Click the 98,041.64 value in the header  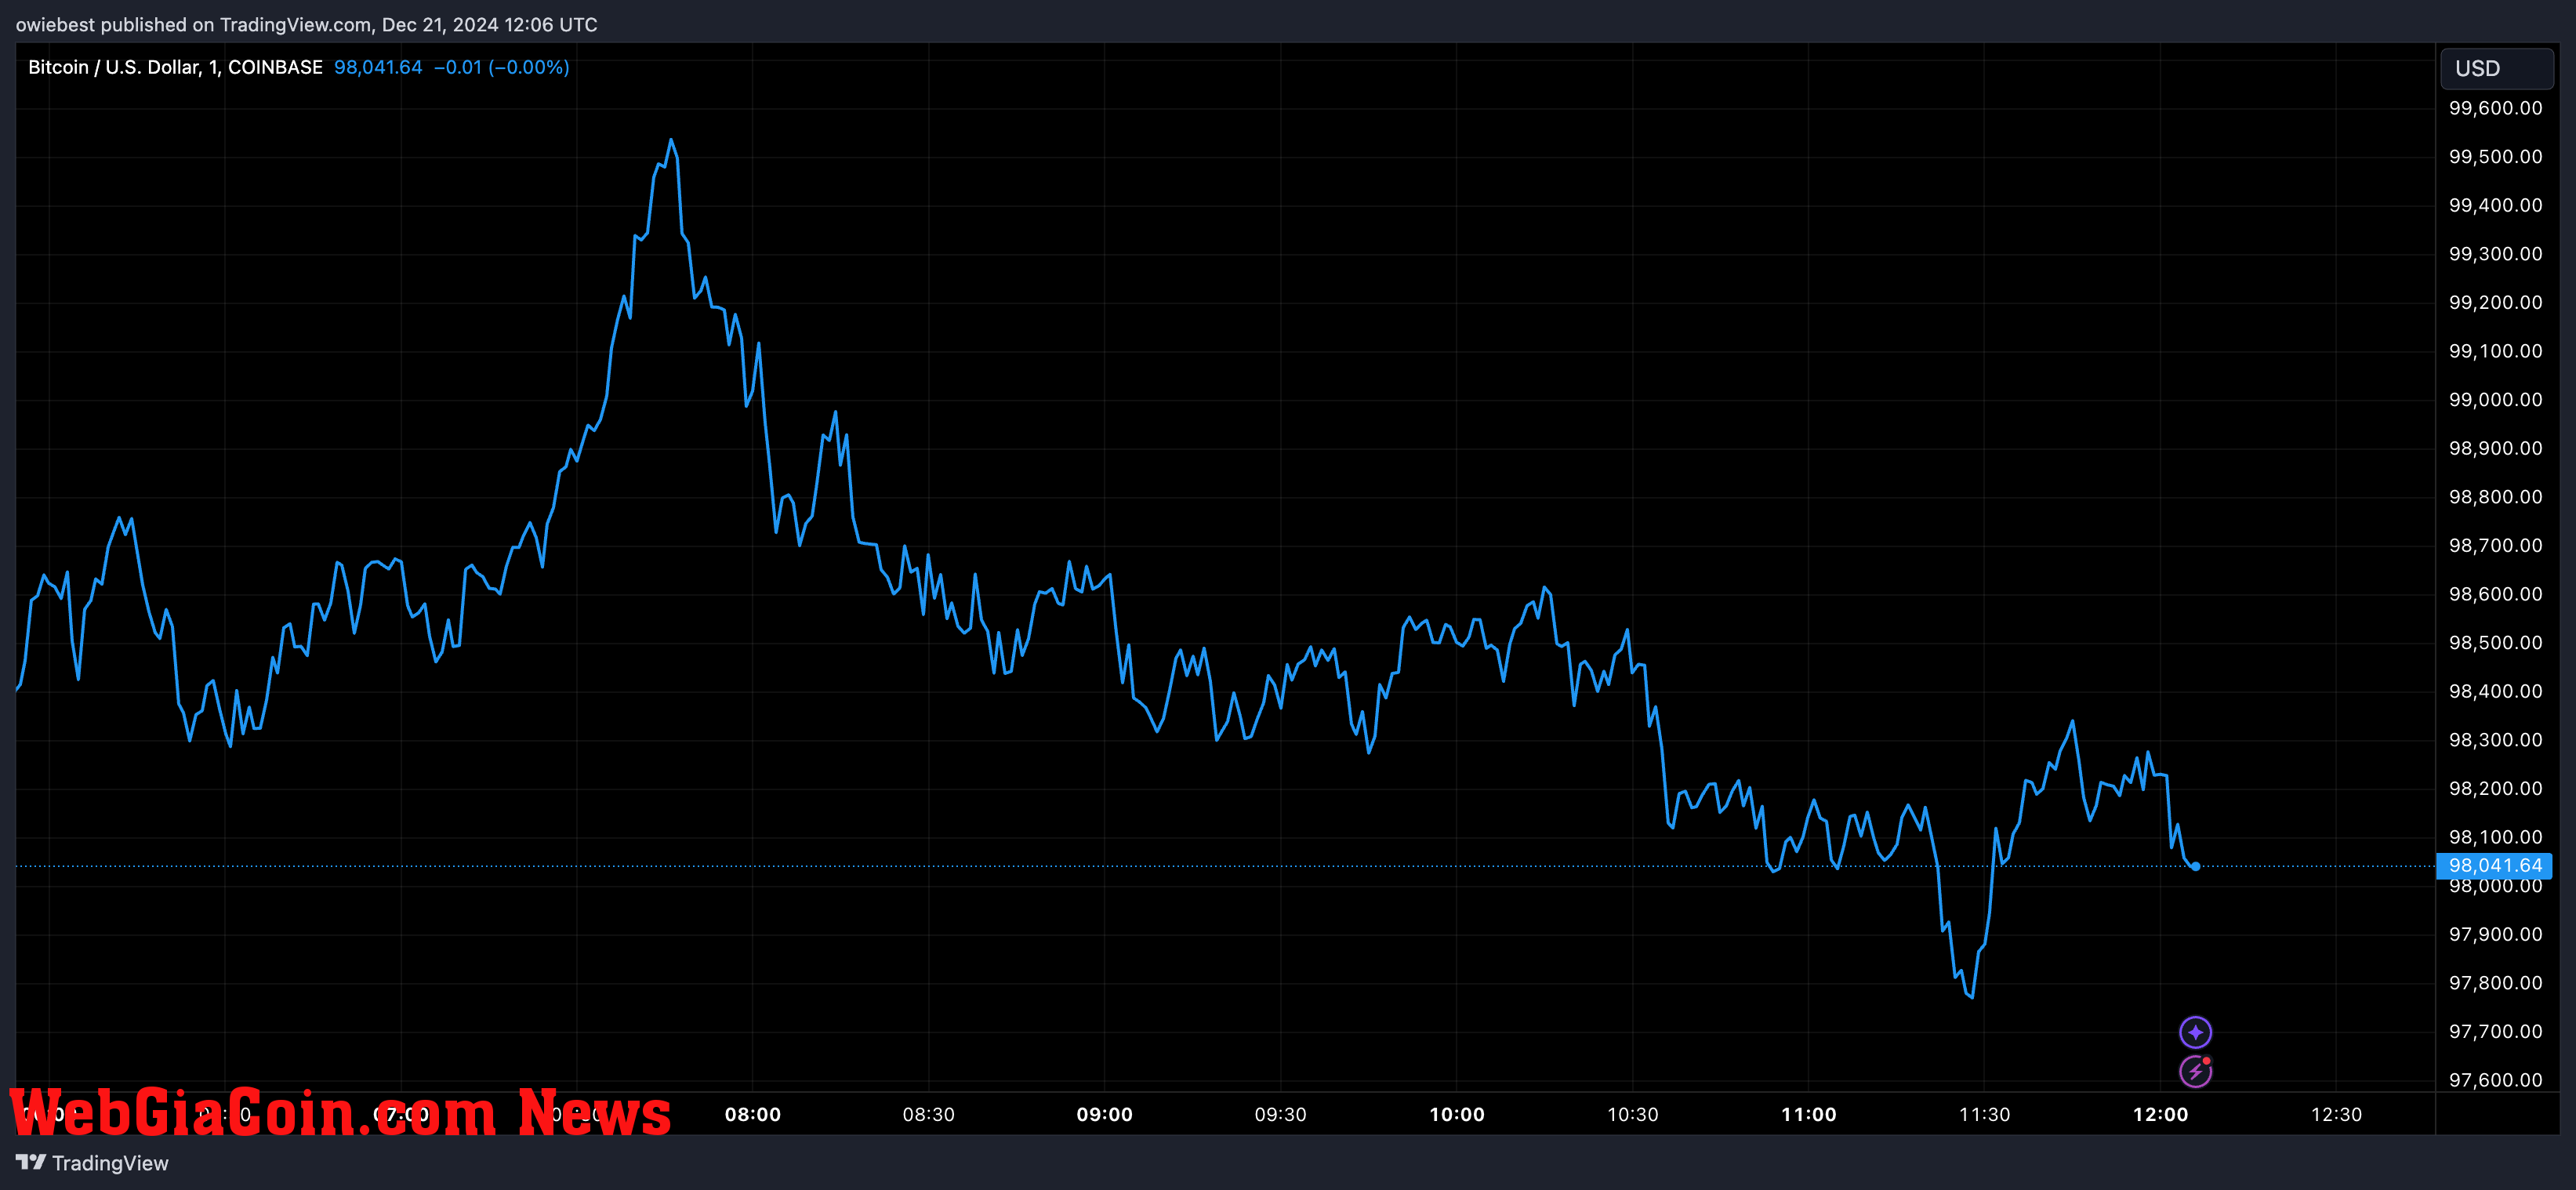(x=378, y=67)
